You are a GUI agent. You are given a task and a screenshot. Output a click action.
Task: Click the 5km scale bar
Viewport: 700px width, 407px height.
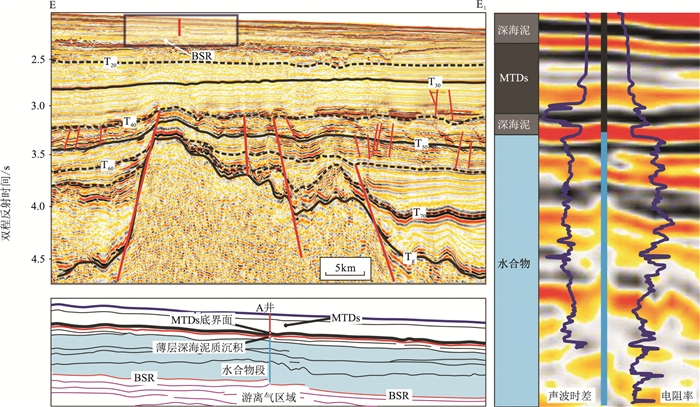tap(346, 267)
